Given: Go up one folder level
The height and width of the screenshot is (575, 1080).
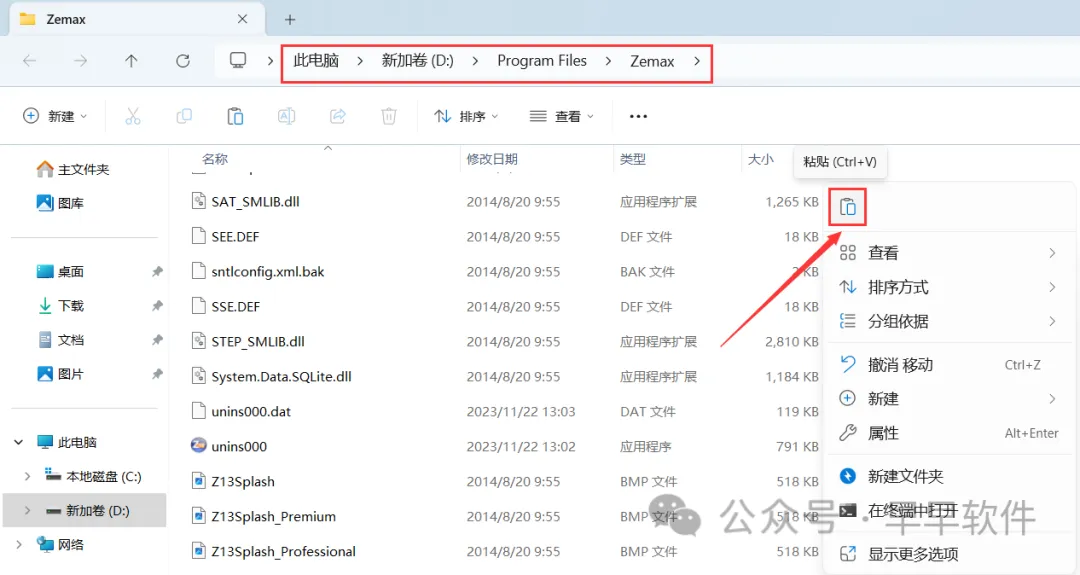Looking at the screenshot, I should (x=131, y=61).
